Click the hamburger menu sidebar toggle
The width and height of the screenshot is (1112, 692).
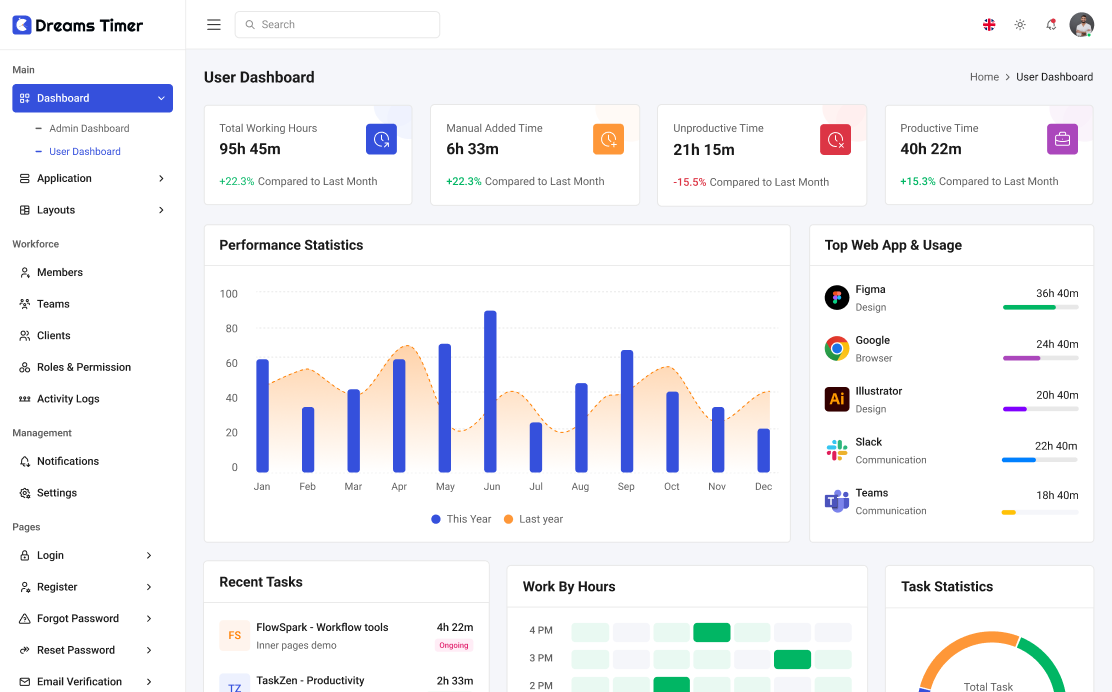tap(214, 25)
